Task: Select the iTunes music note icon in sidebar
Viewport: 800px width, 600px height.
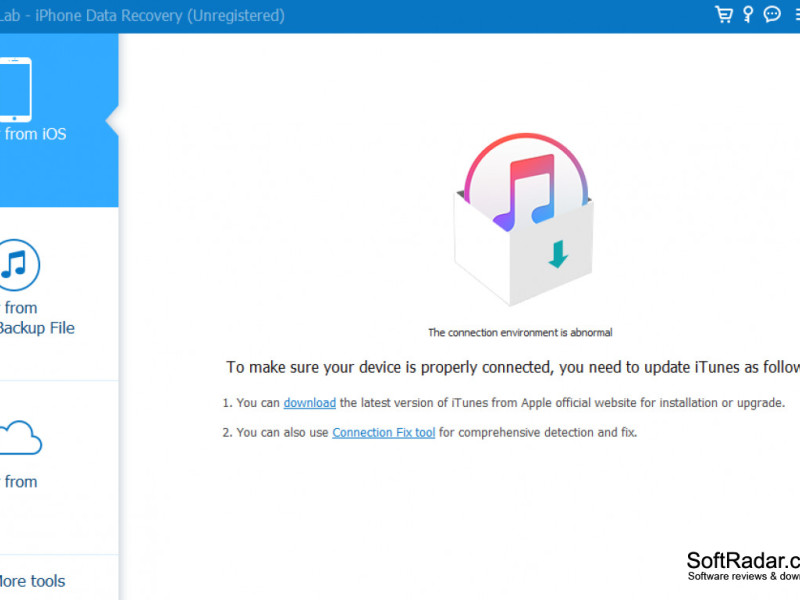Action: 18,265
